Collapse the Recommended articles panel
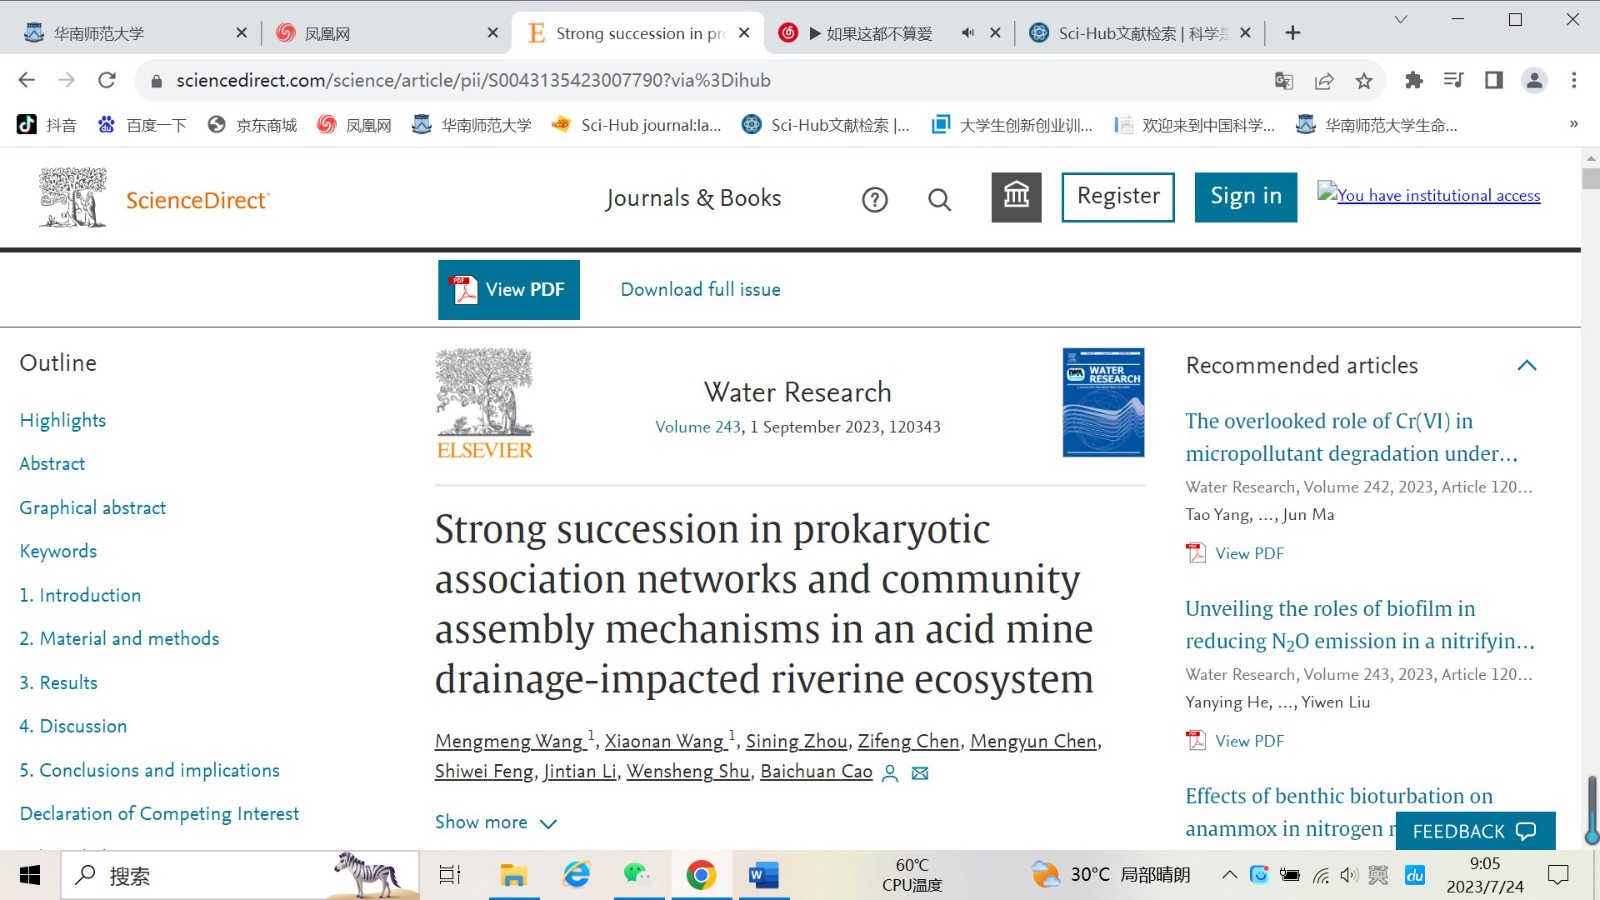This screenshot has width=1600, height=900. point(1526,365)
